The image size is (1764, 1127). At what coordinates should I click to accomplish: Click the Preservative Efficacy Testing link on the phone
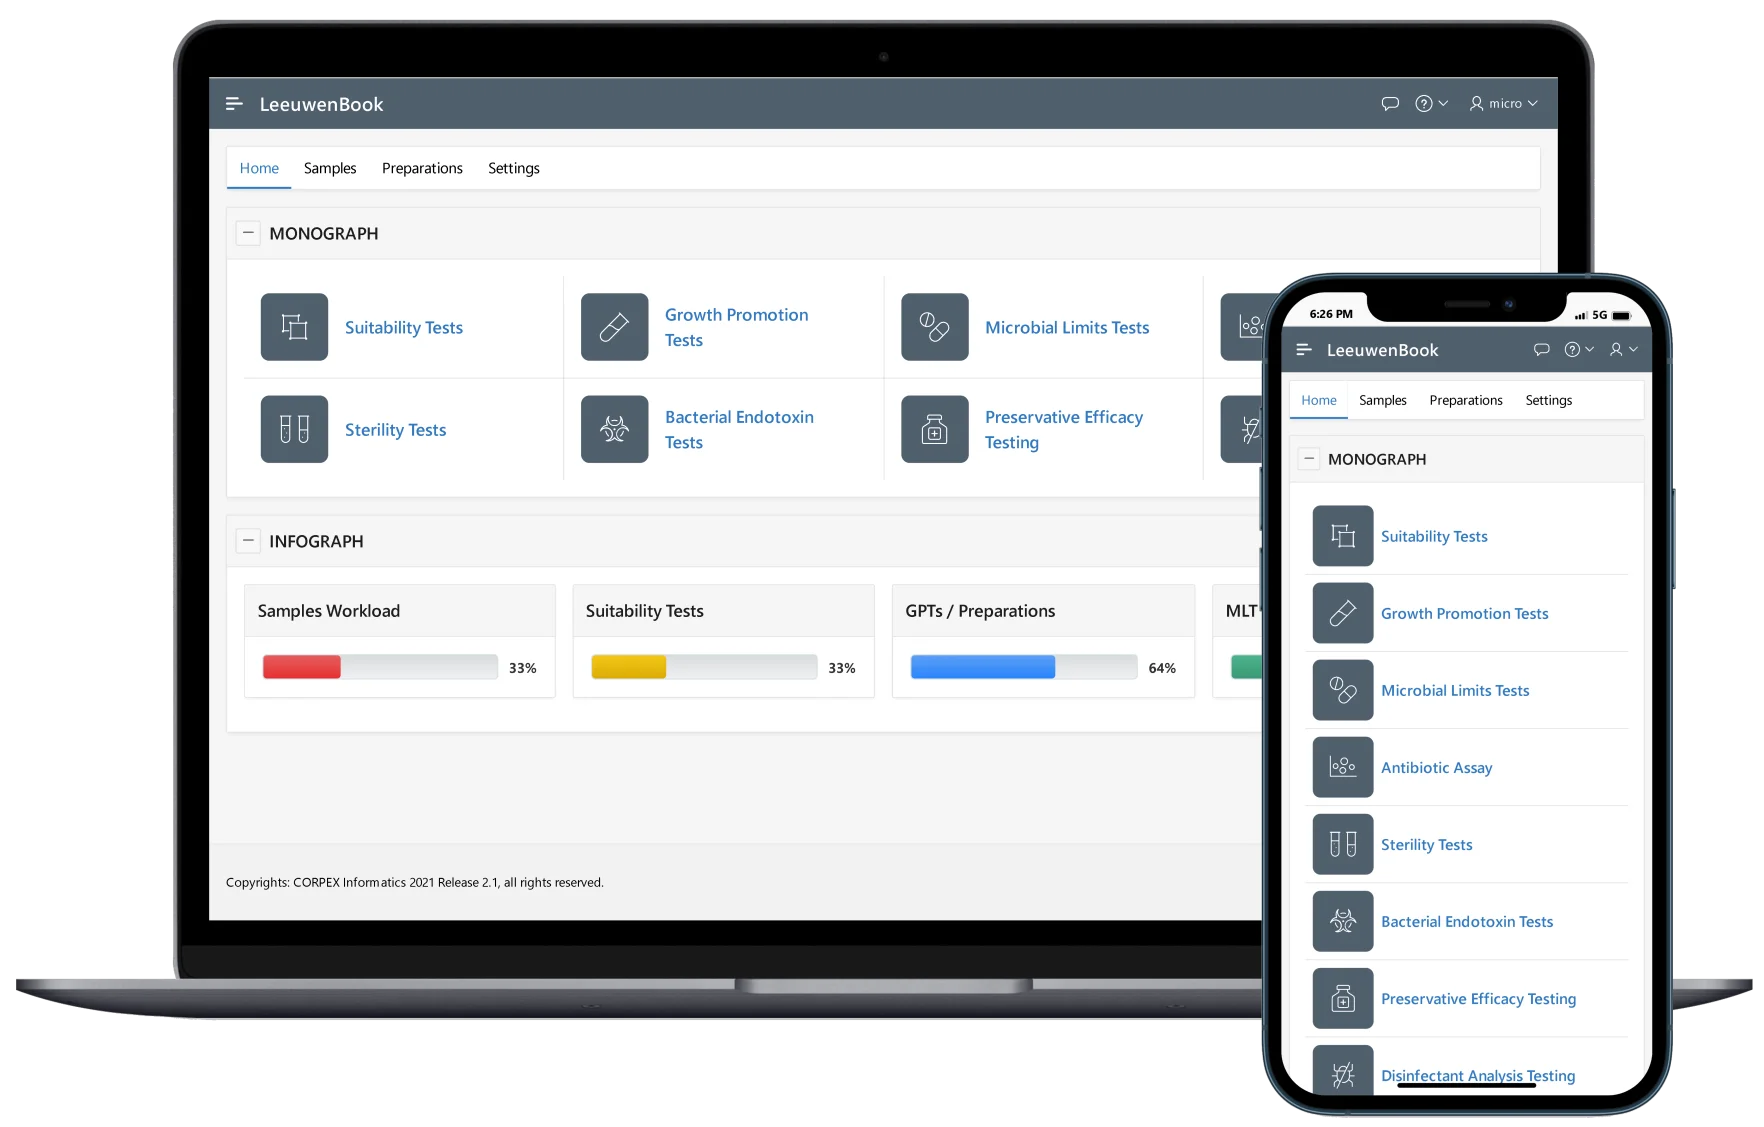[x=1478, y=998]
